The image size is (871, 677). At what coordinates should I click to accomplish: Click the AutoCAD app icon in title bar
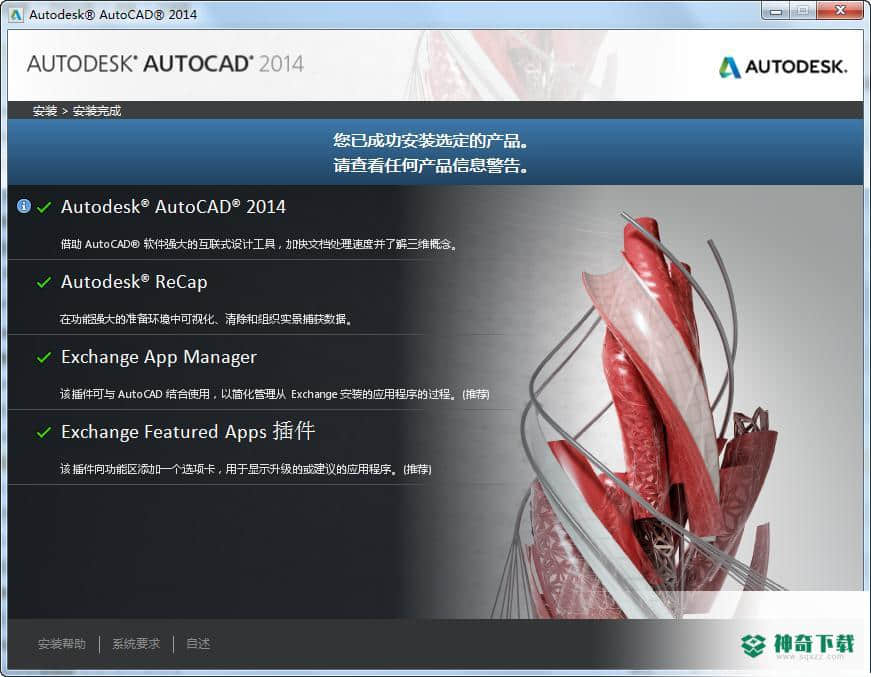pos(16,14)
